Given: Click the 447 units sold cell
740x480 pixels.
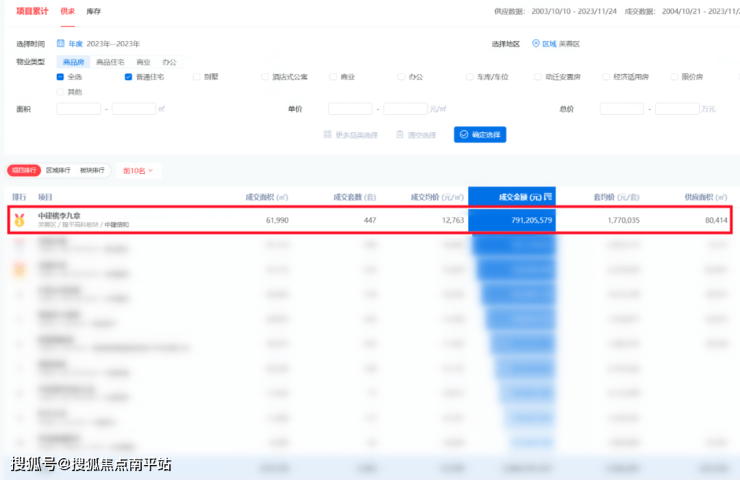Looking at the screenshot, I should click(x=370, y=220).
